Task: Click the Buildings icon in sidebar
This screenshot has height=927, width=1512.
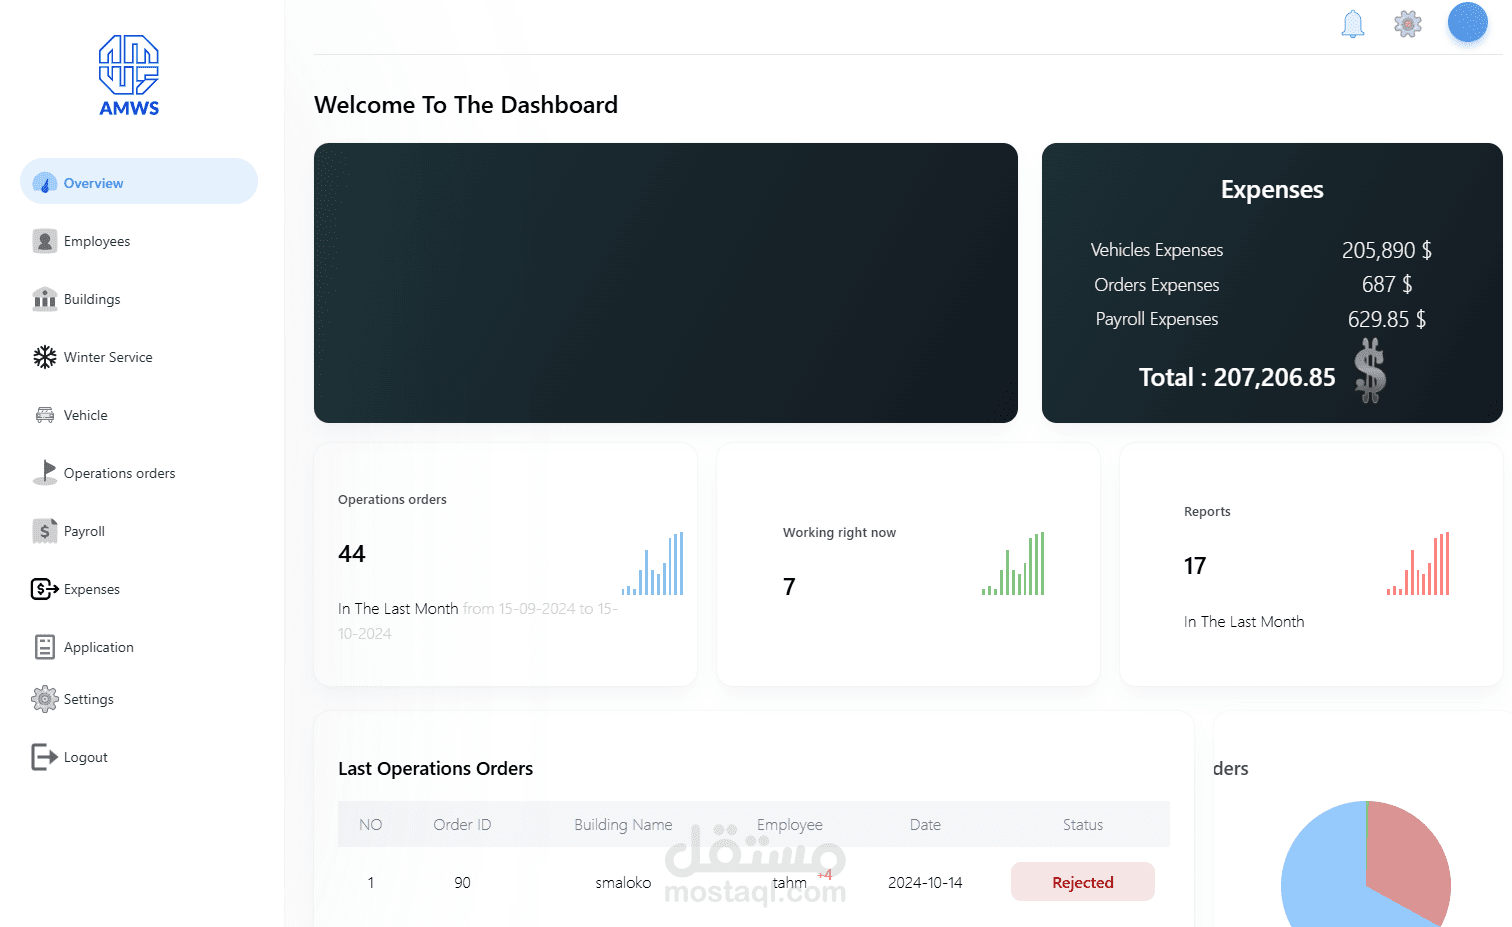Action: pos(45,299)
